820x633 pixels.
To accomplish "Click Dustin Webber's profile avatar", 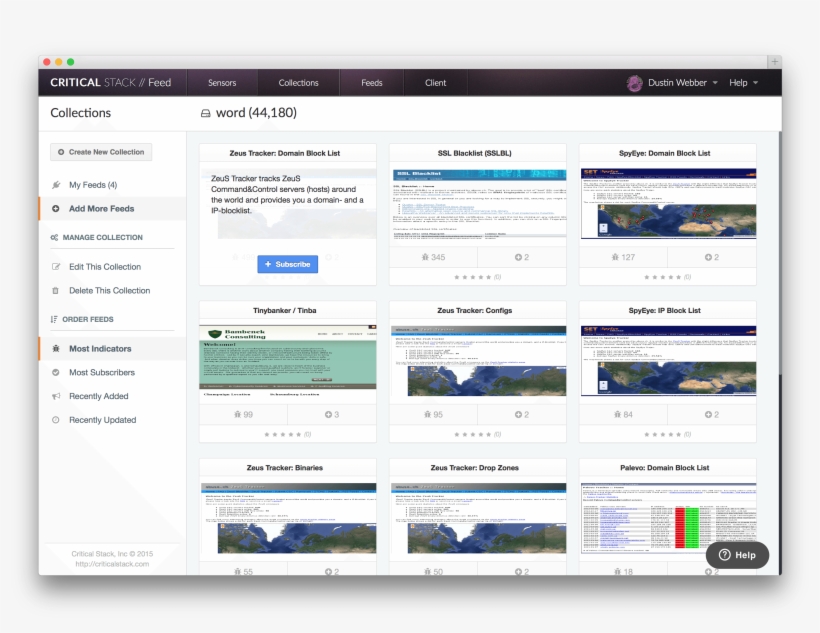I will point(634,83).
